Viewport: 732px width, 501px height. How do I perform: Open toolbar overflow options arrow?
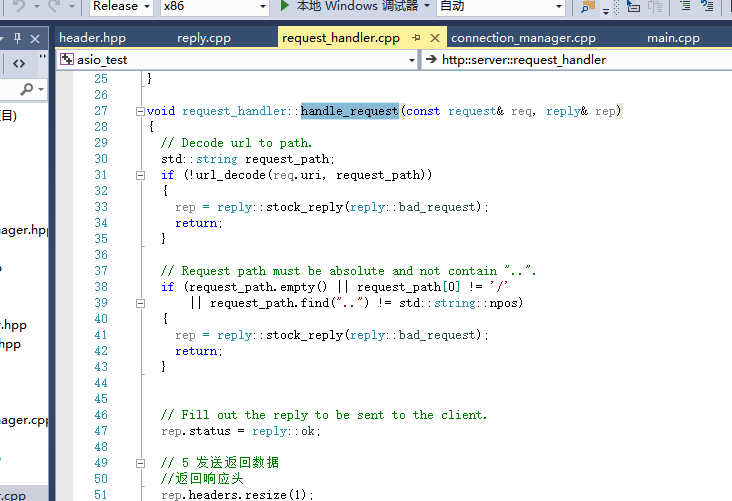click(x=606, y=11)
